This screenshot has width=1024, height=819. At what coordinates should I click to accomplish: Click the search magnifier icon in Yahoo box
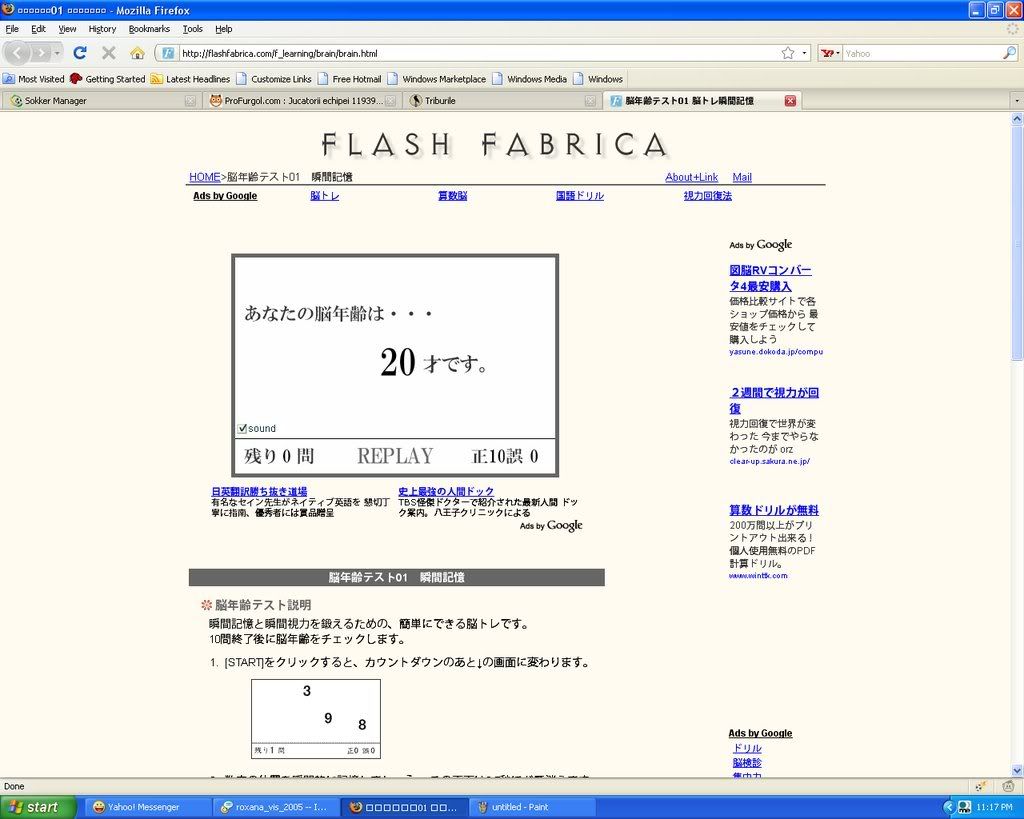point(1009,53)
